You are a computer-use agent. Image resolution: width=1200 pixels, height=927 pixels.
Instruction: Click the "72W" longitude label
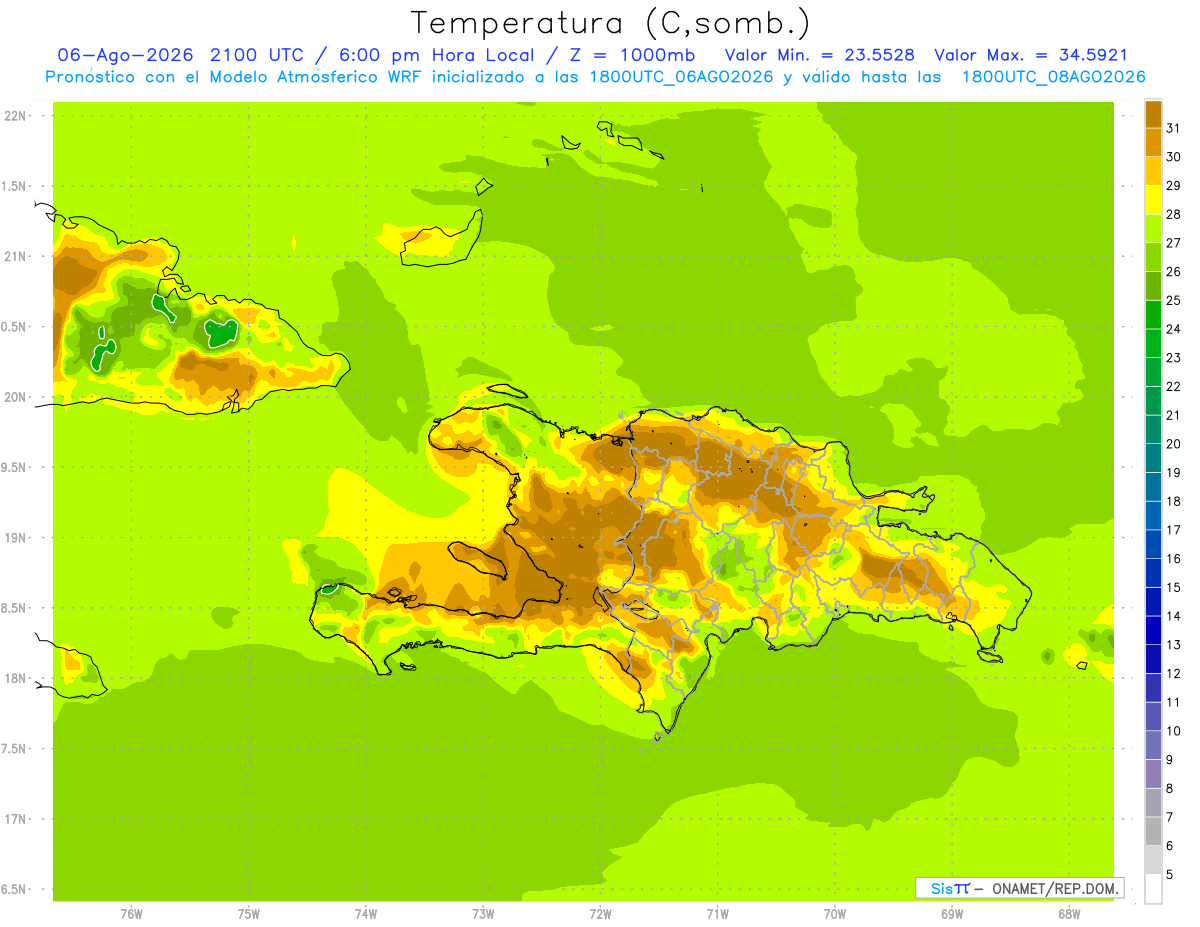600,913
